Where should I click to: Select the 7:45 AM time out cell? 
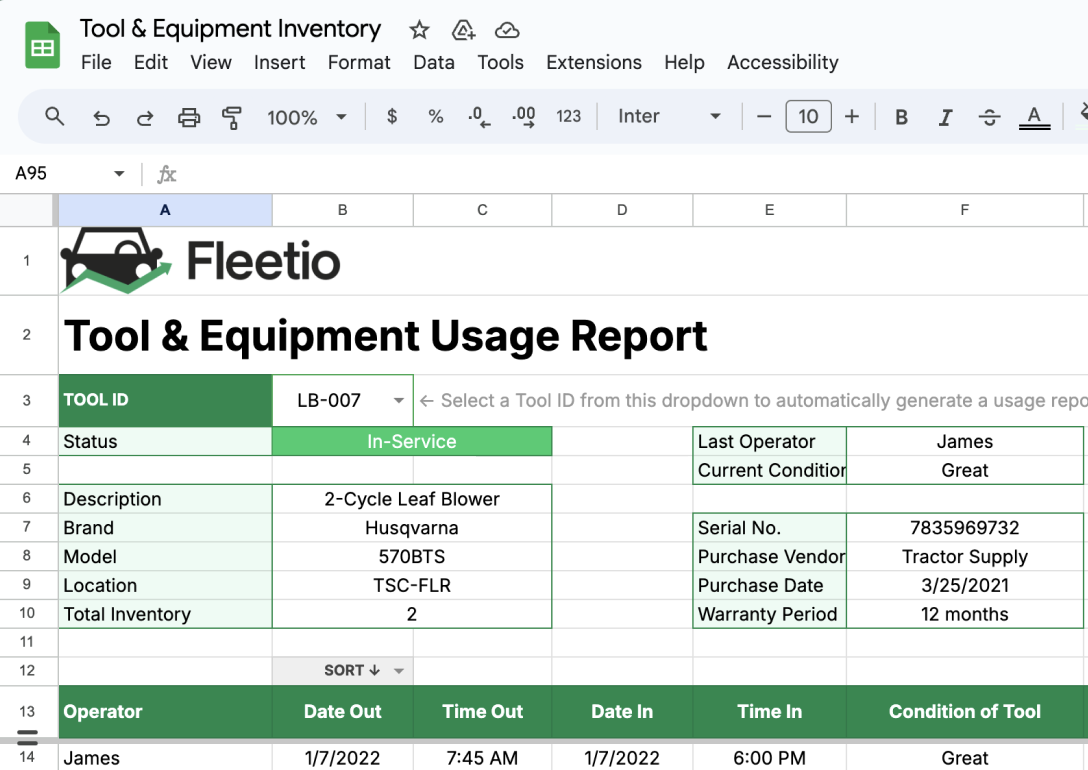482,758
